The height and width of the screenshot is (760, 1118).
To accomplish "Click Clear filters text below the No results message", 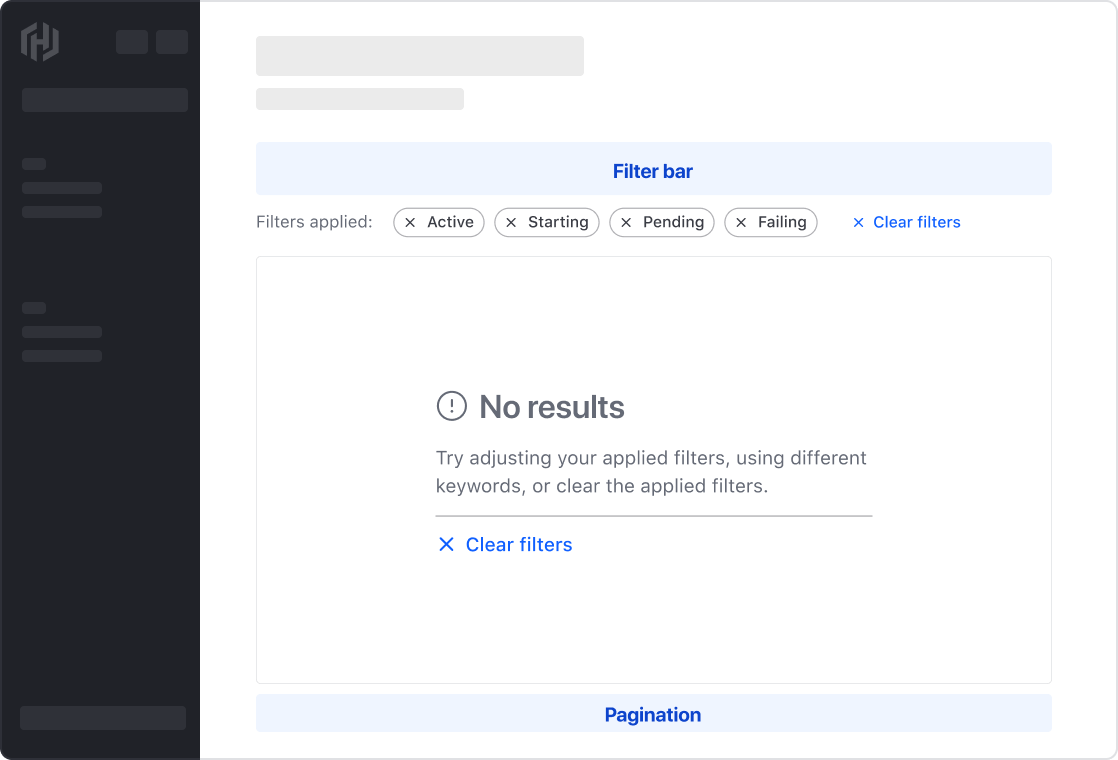I will click(519, 544).
